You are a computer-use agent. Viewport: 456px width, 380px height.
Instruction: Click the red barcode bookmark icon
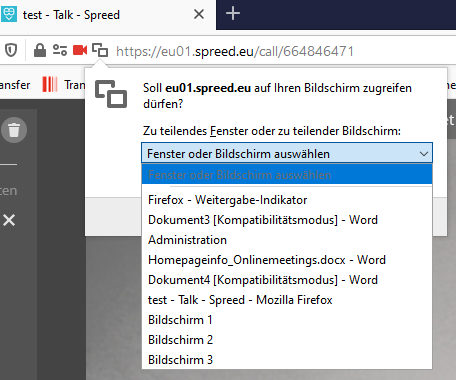point(50,84)
